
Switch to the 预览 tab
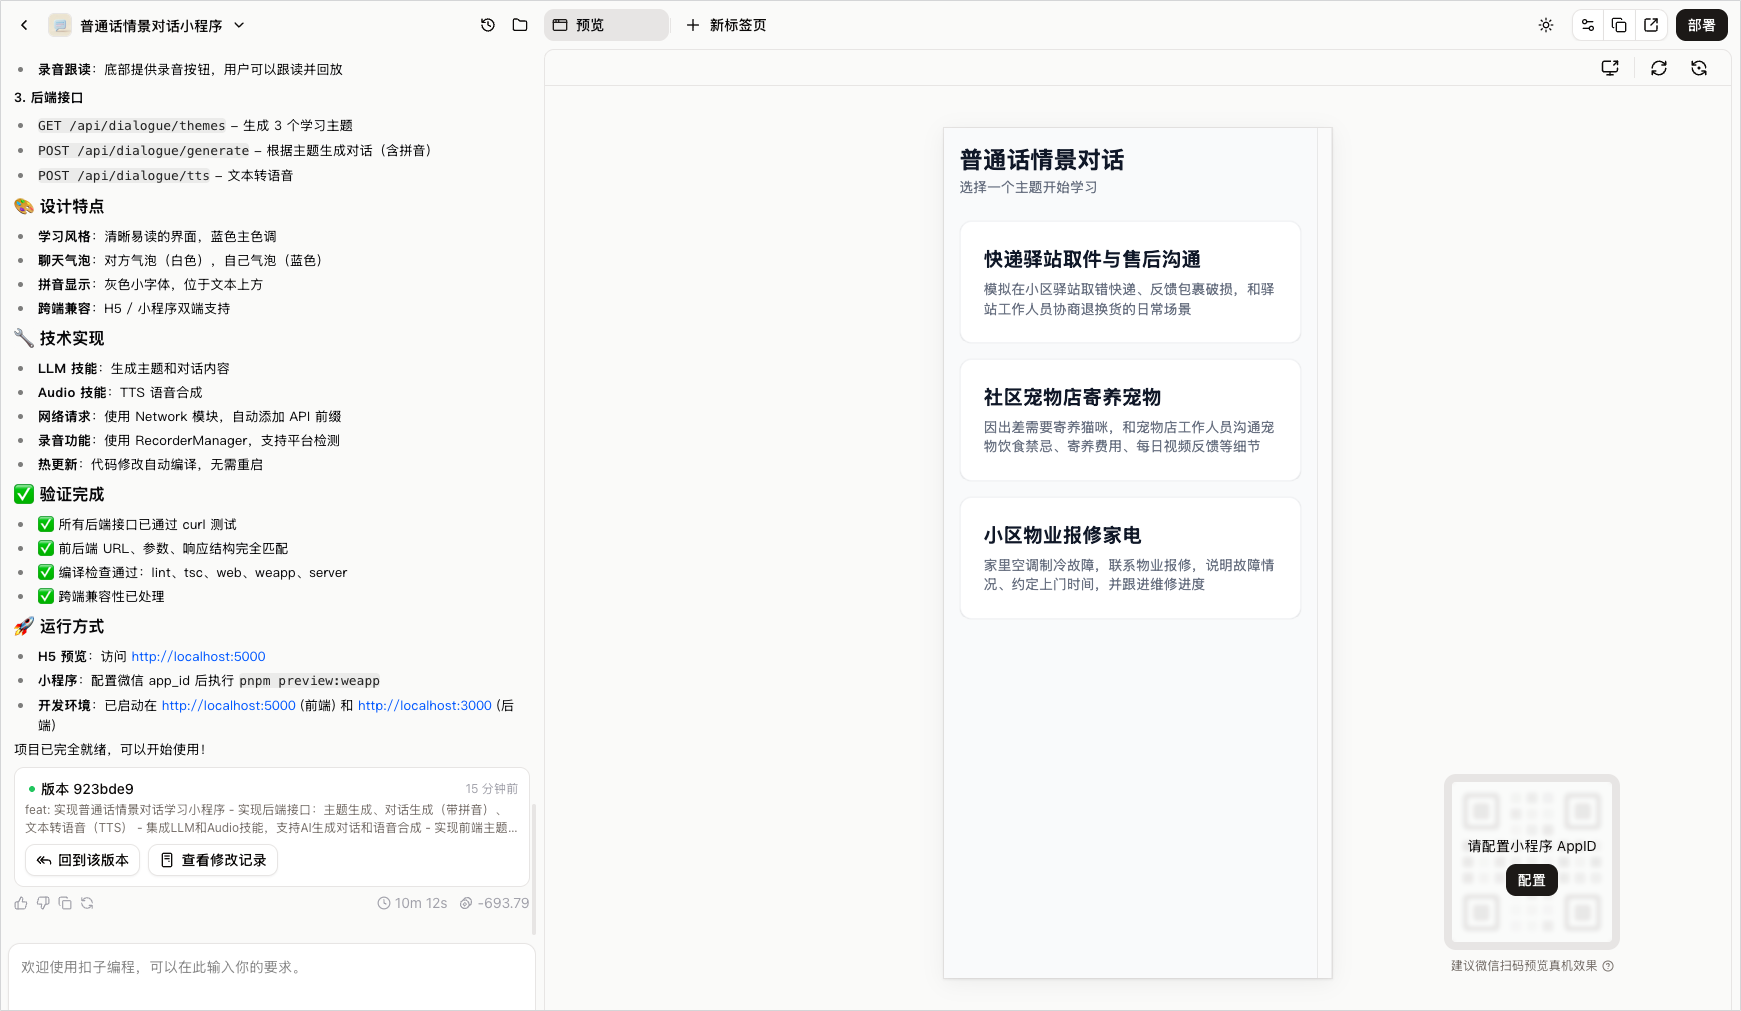pyautogui.click(x=606, y=25)
